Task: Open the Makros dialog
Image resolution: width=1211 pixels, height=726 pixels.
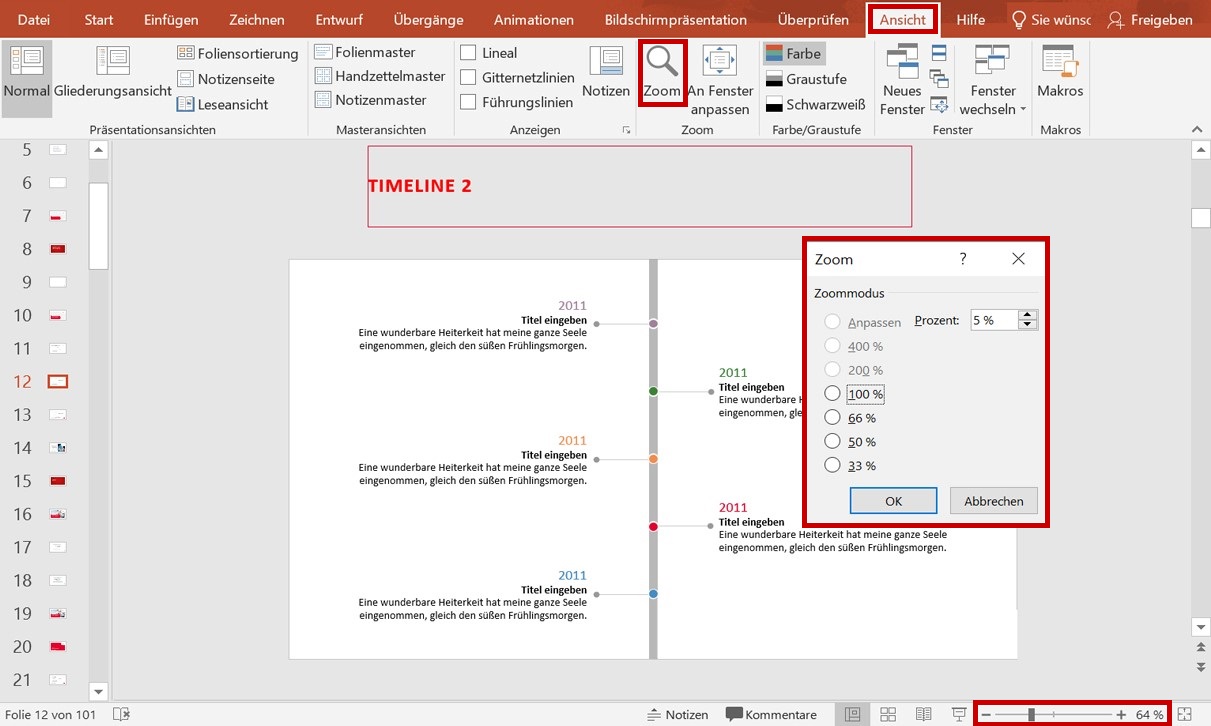Action: pos(1060,73)
